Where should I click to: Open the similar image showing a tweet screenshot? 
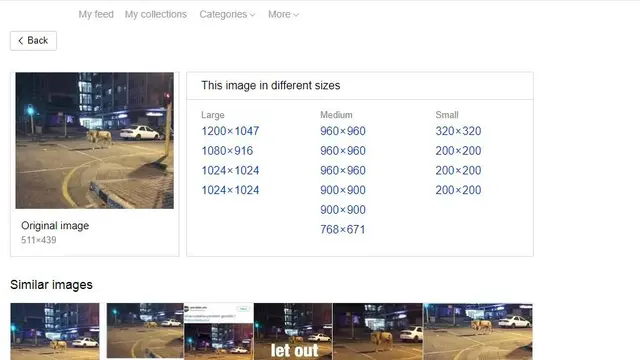[x=219, y=331]
